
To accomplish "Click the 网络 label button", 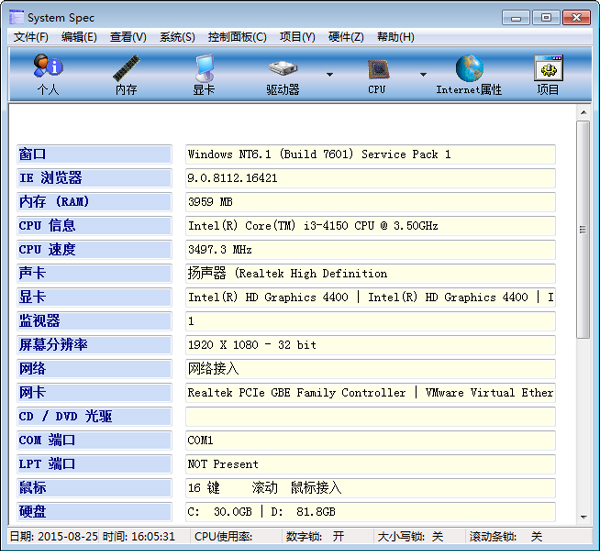I will click(94, 368).
